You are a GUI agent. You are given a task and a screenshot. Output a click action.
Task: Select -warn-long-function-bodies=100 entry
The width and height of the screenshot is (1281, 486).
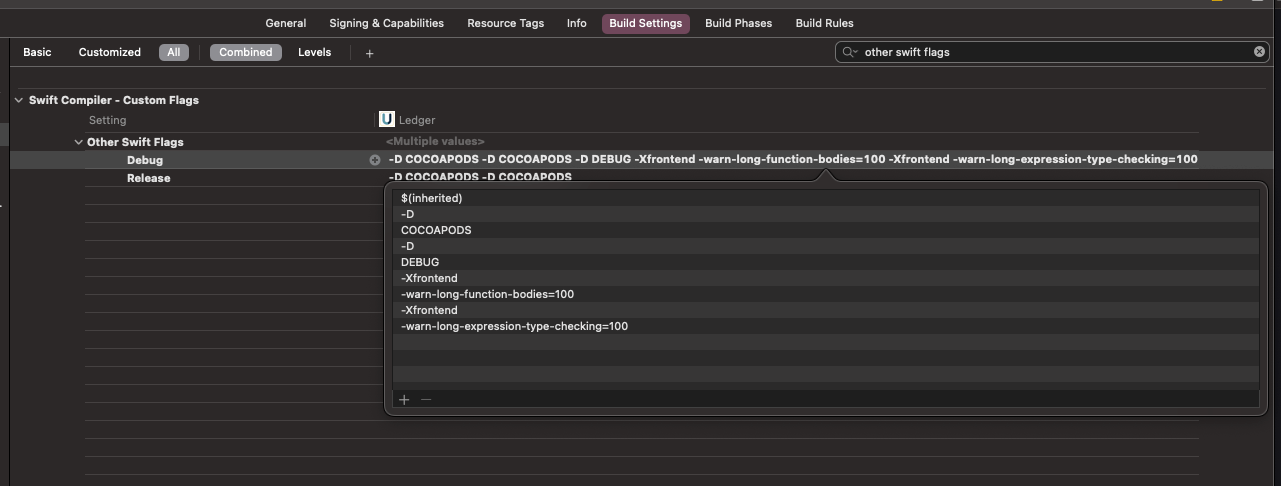(825, 294)
